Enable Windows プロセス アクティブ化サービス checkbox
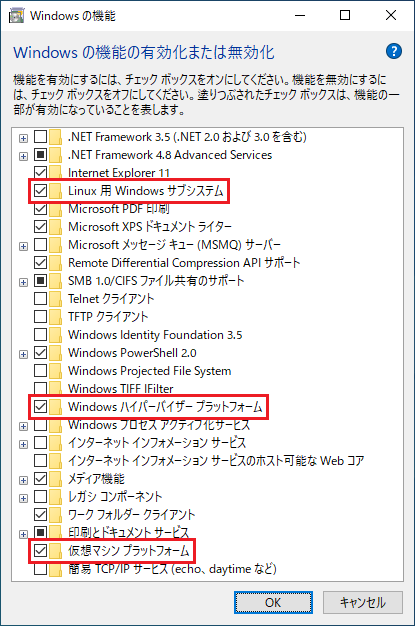 40,425
